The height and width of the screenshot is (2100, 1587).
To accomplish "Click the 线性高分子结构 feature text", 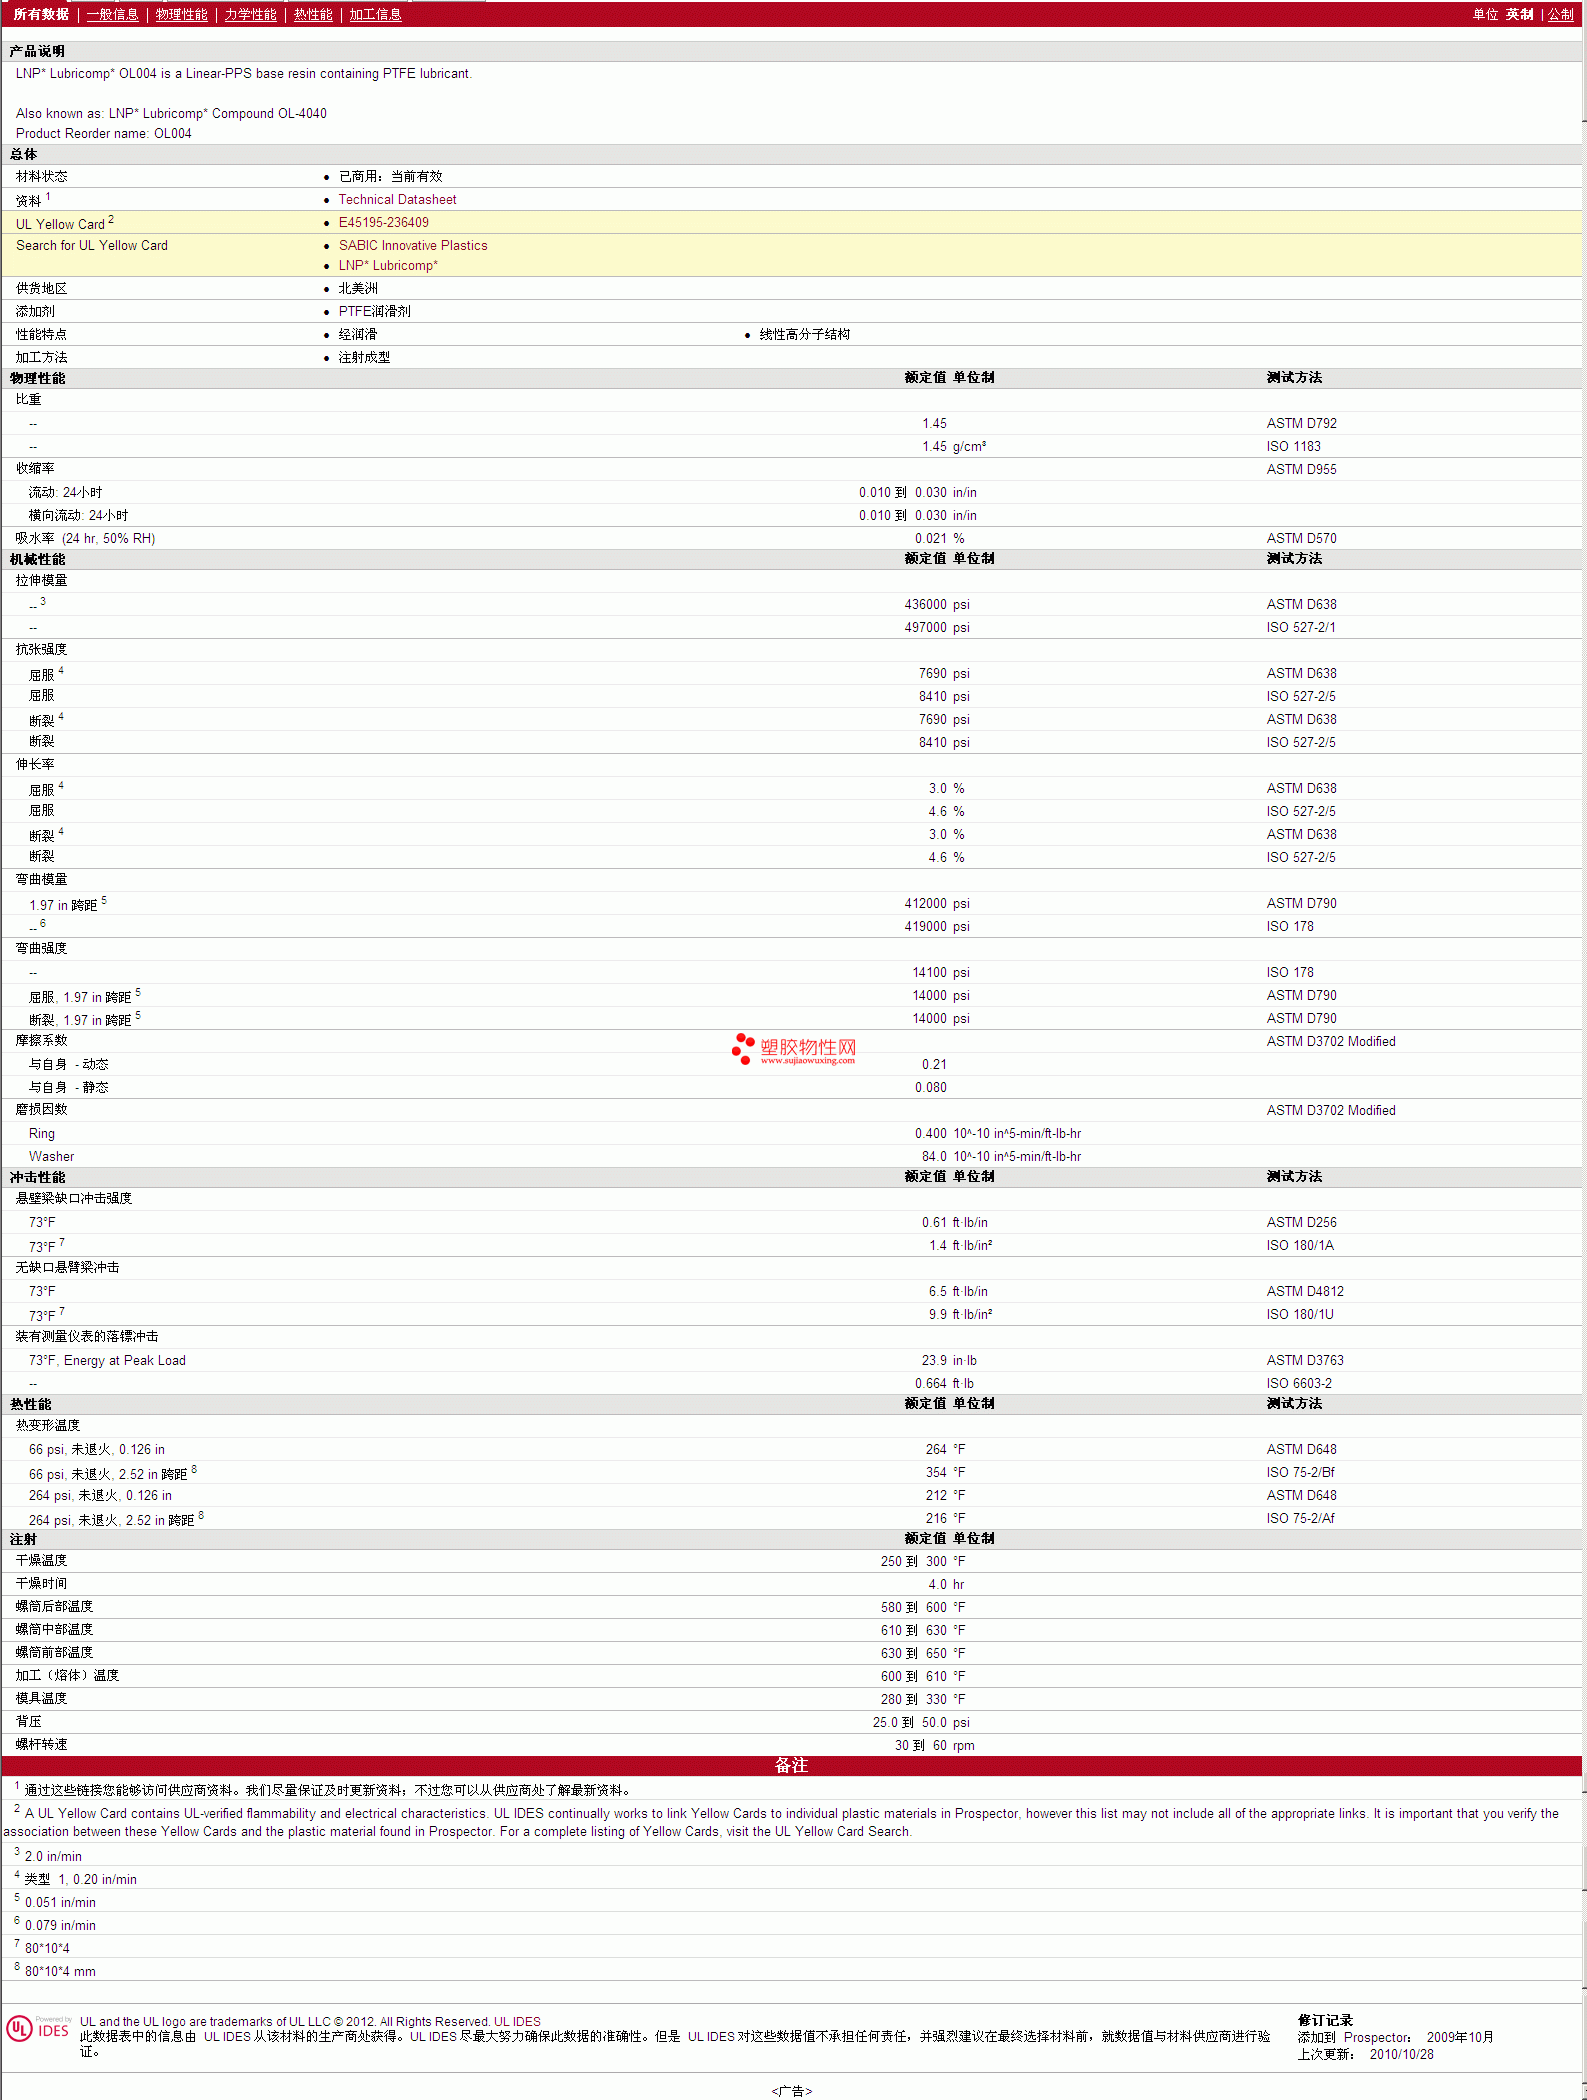I will tap(804, 334).
